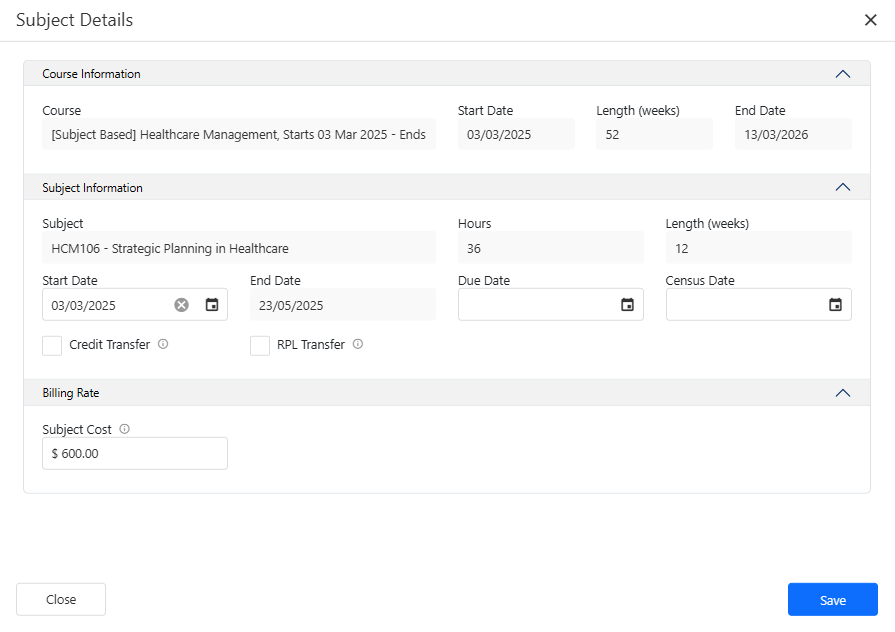Click the Census Date input field
Viewport: 895px width, 632px height.
(743, 305)
